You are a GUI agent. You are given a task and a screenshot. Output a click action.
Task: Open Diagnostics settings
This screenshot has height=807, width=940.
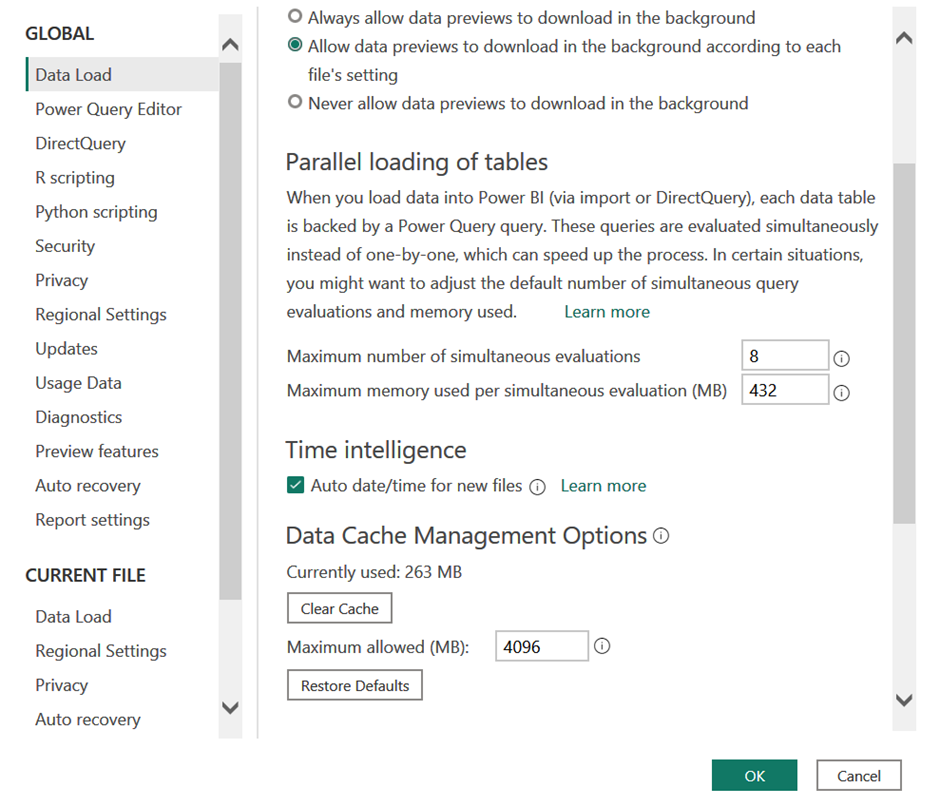coord(79,417)
